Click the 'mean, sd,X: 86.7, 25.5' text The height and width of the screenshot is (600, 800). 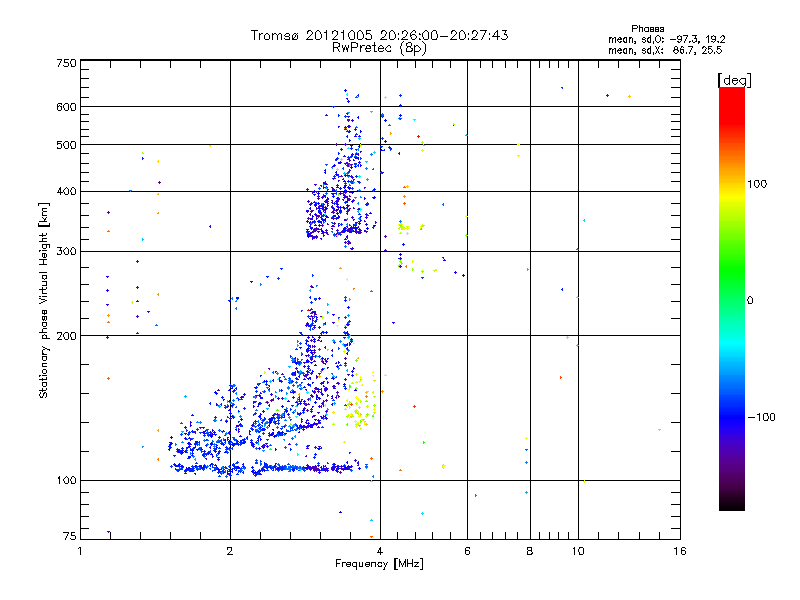click(665, 50)
